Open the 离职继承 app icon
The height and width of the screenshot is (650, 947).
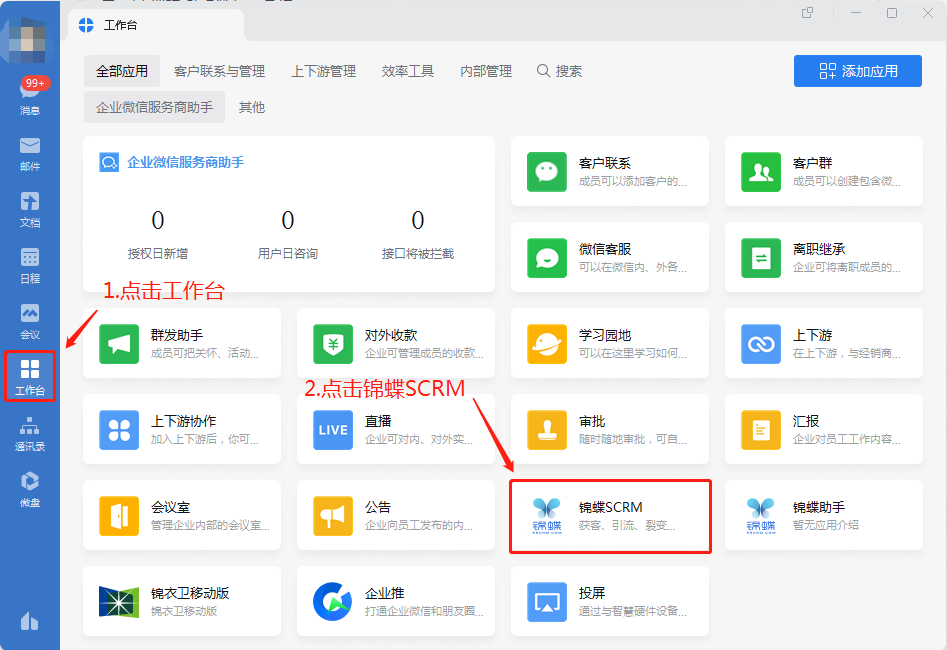[x=760, y=258]
